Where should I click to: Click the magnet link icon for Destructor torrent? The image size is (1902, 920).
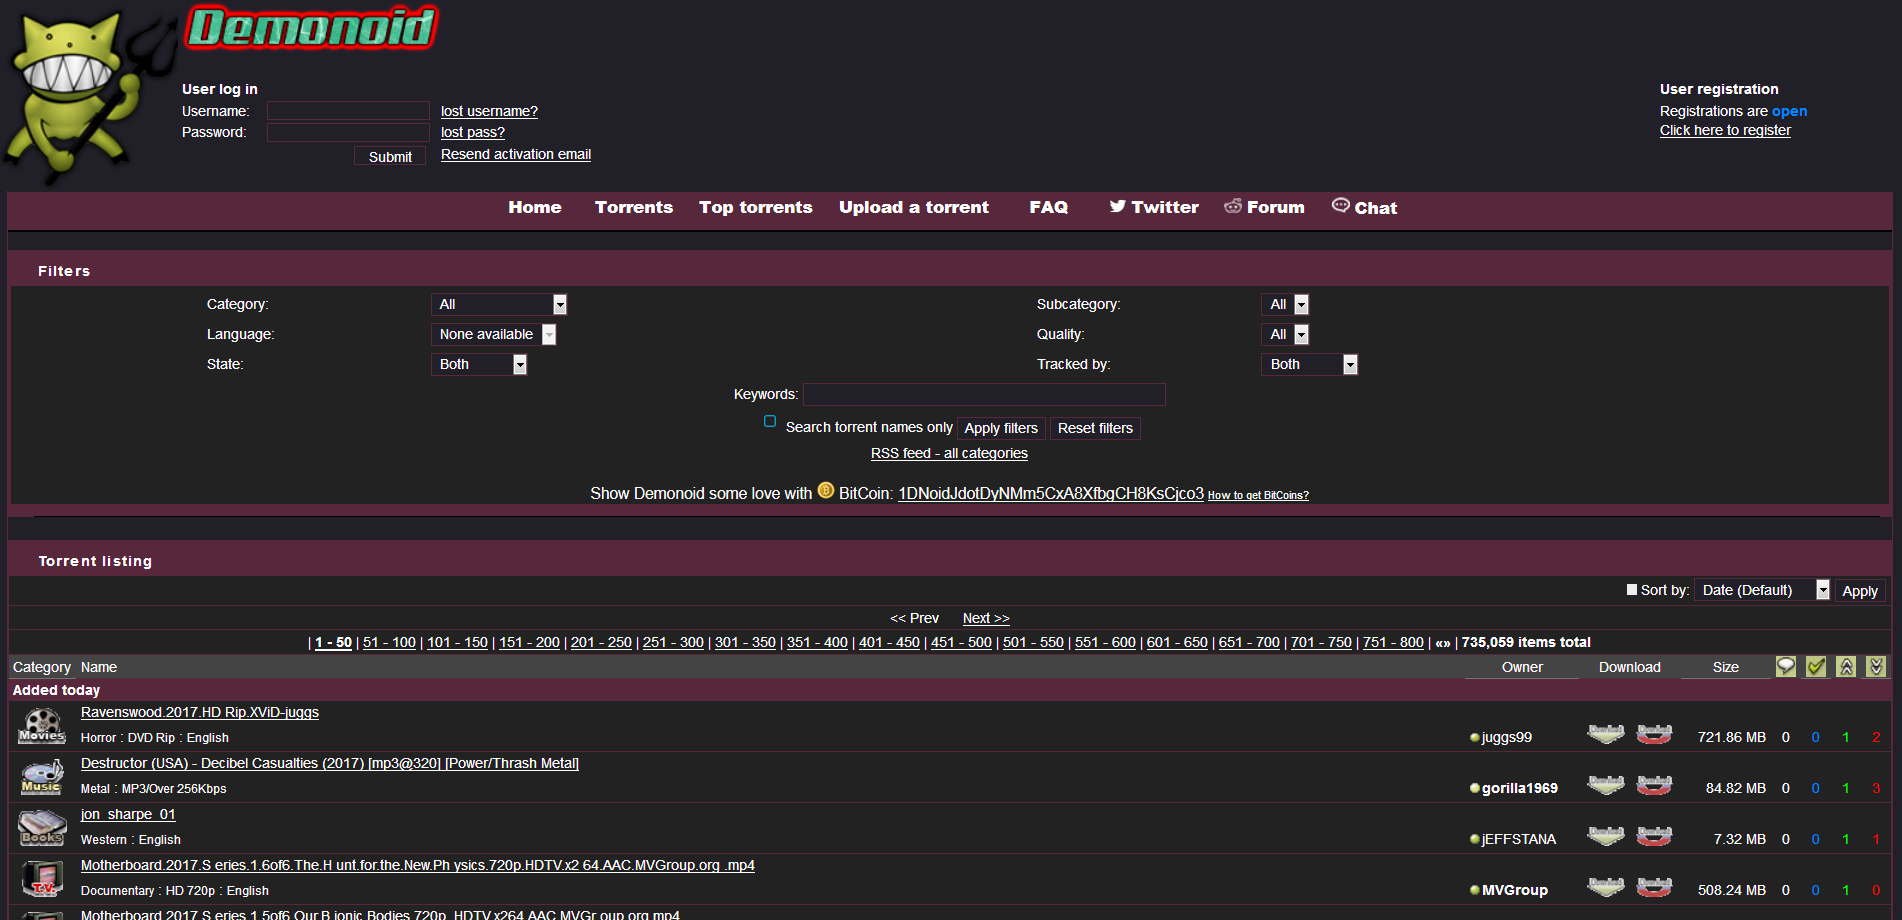1655,784
